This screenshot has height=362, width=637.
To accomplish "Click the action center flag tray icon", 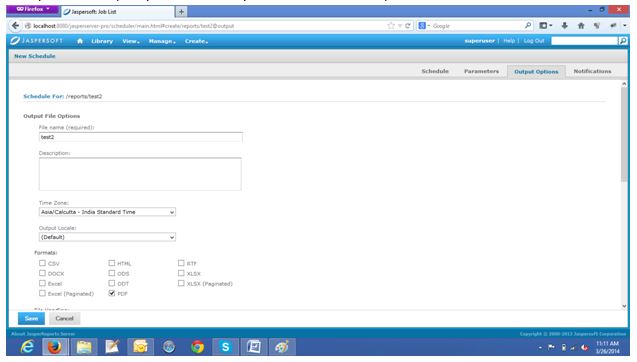I will click(551, 347).
